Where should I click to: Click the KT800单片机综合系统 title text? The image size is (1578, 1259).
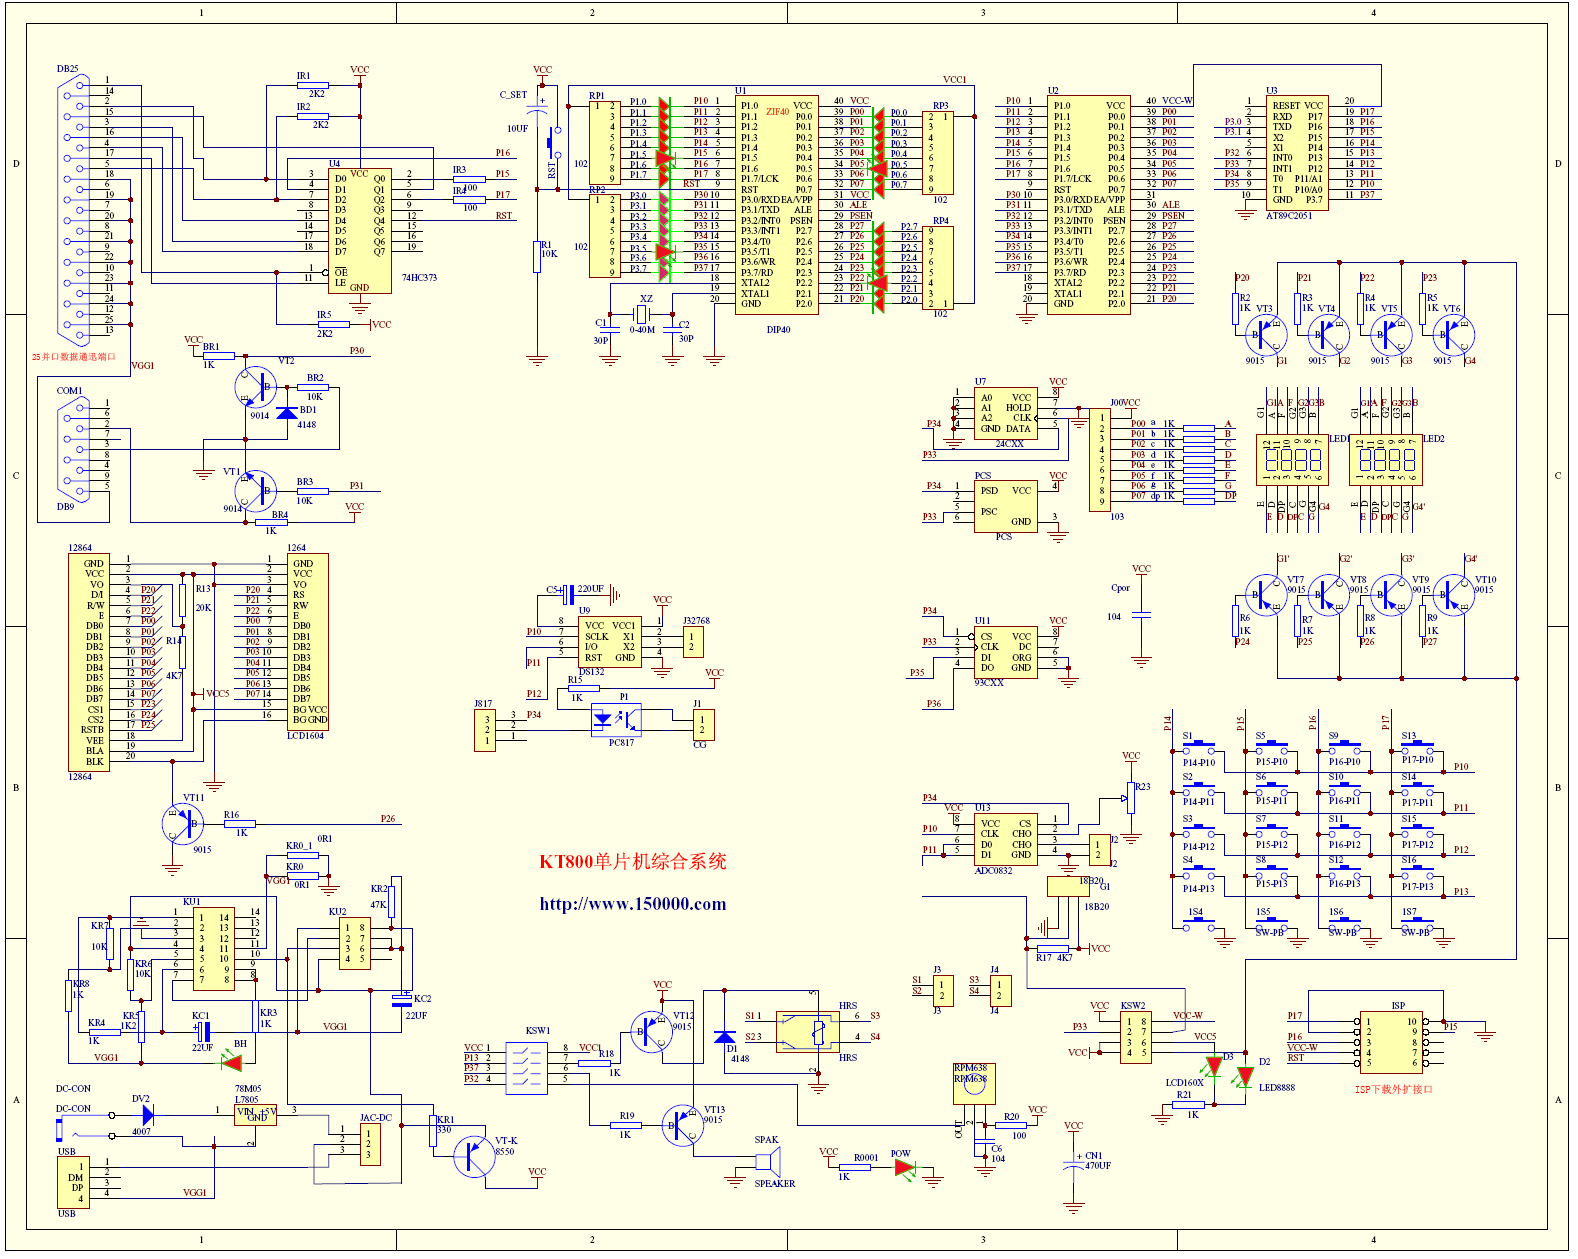pos(633,862)
